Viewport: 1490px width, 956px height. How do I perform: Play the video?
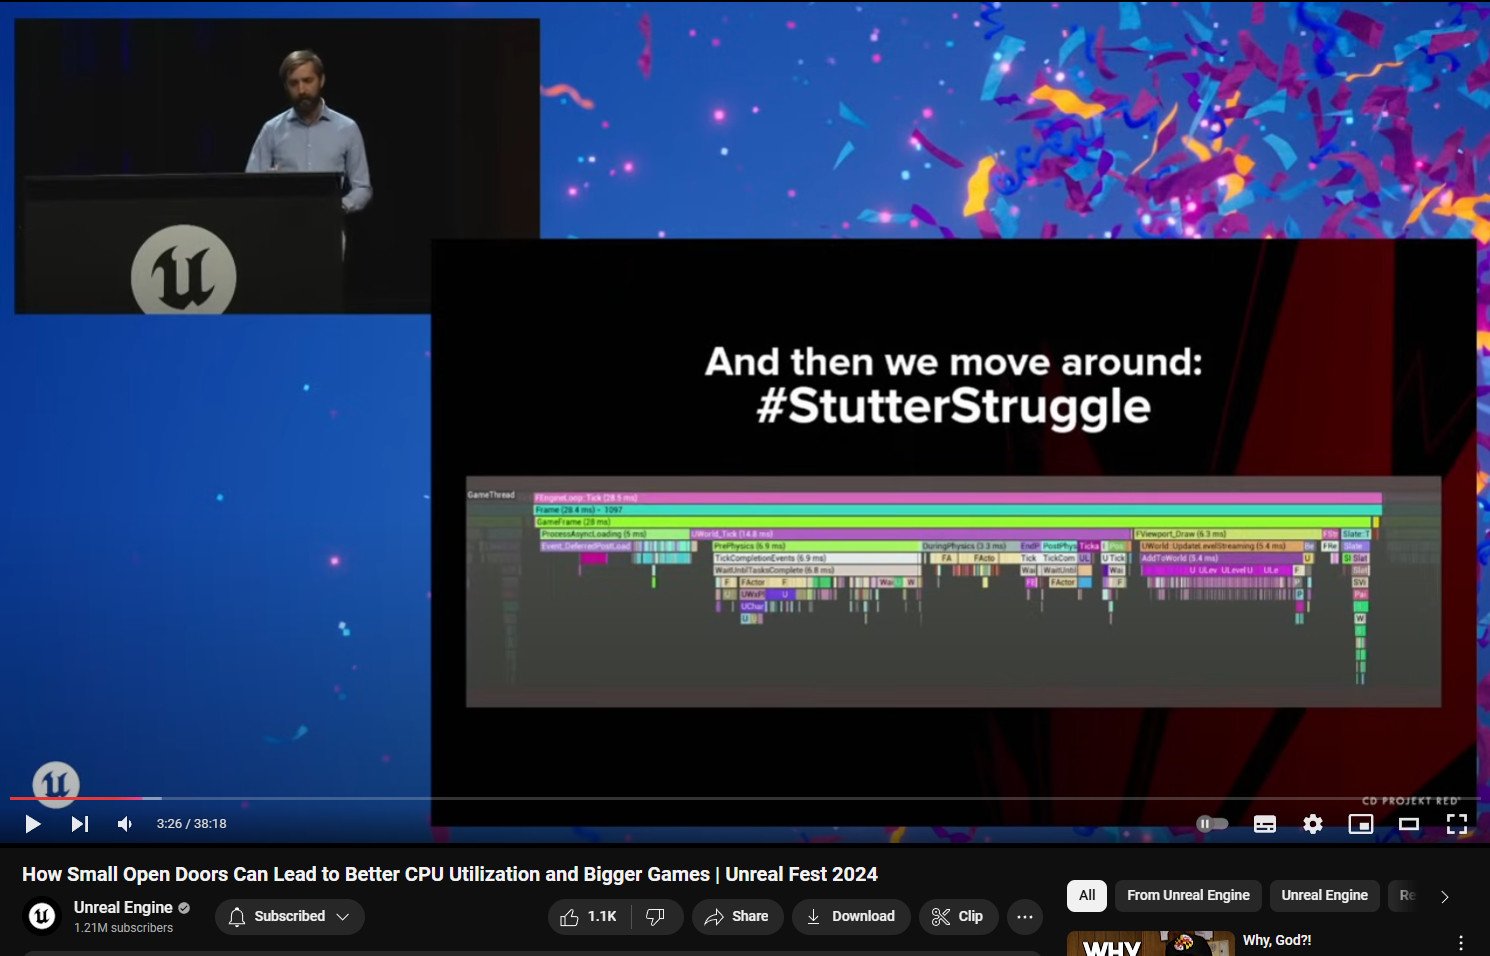[x=33, y=824]
